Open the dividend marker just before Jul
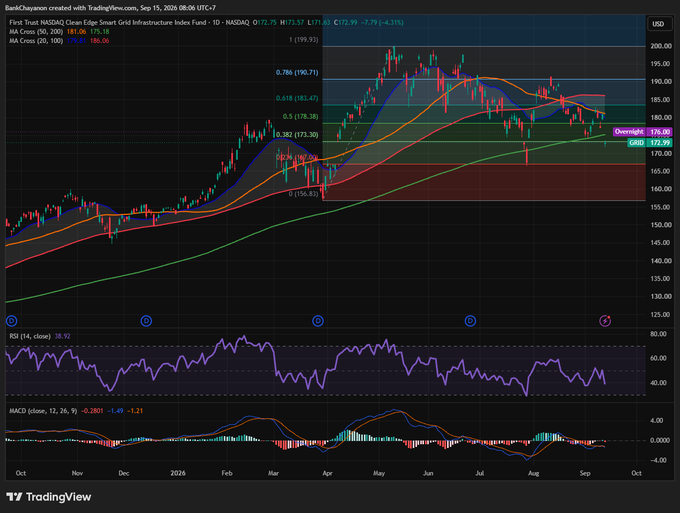 click(470, 321)
